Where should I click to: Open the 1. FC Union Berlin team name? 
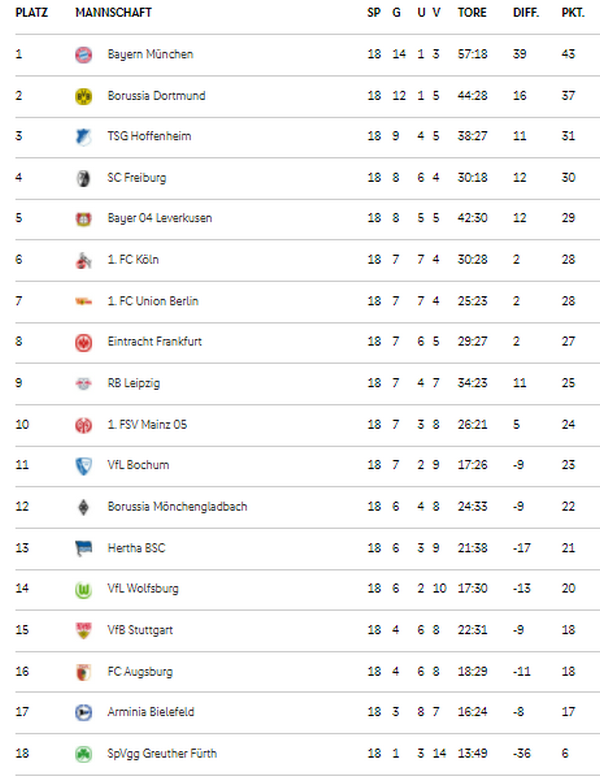tap(153, 301)
